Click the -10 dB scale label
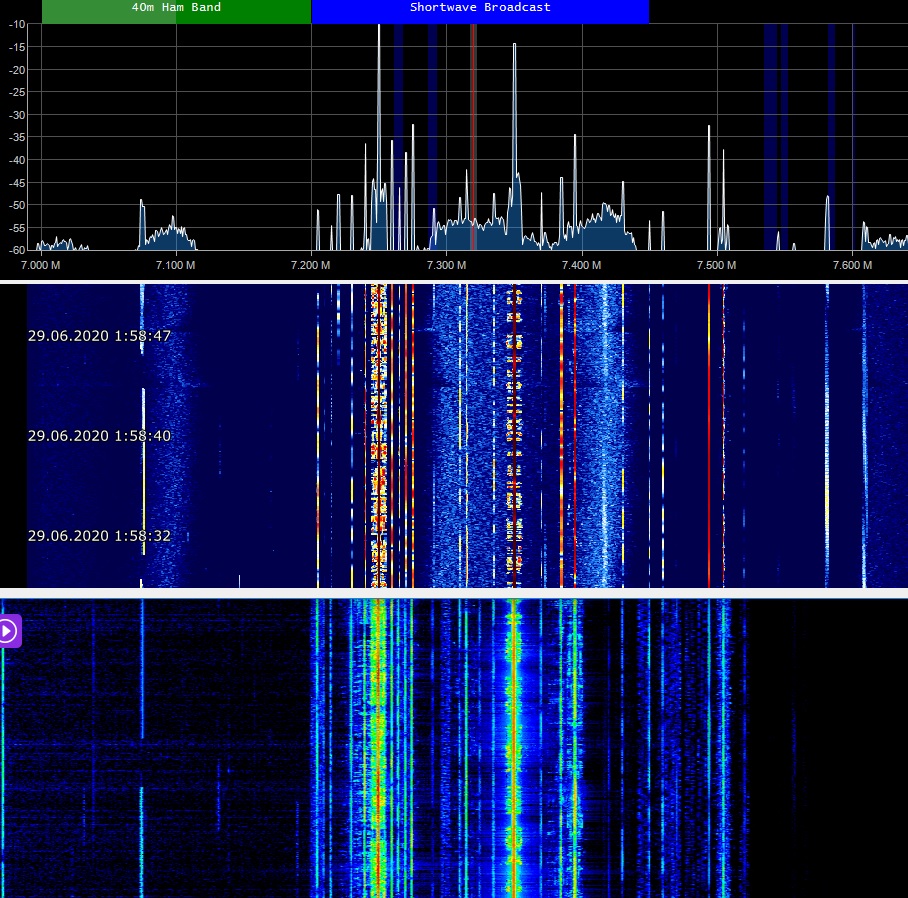 17,24
